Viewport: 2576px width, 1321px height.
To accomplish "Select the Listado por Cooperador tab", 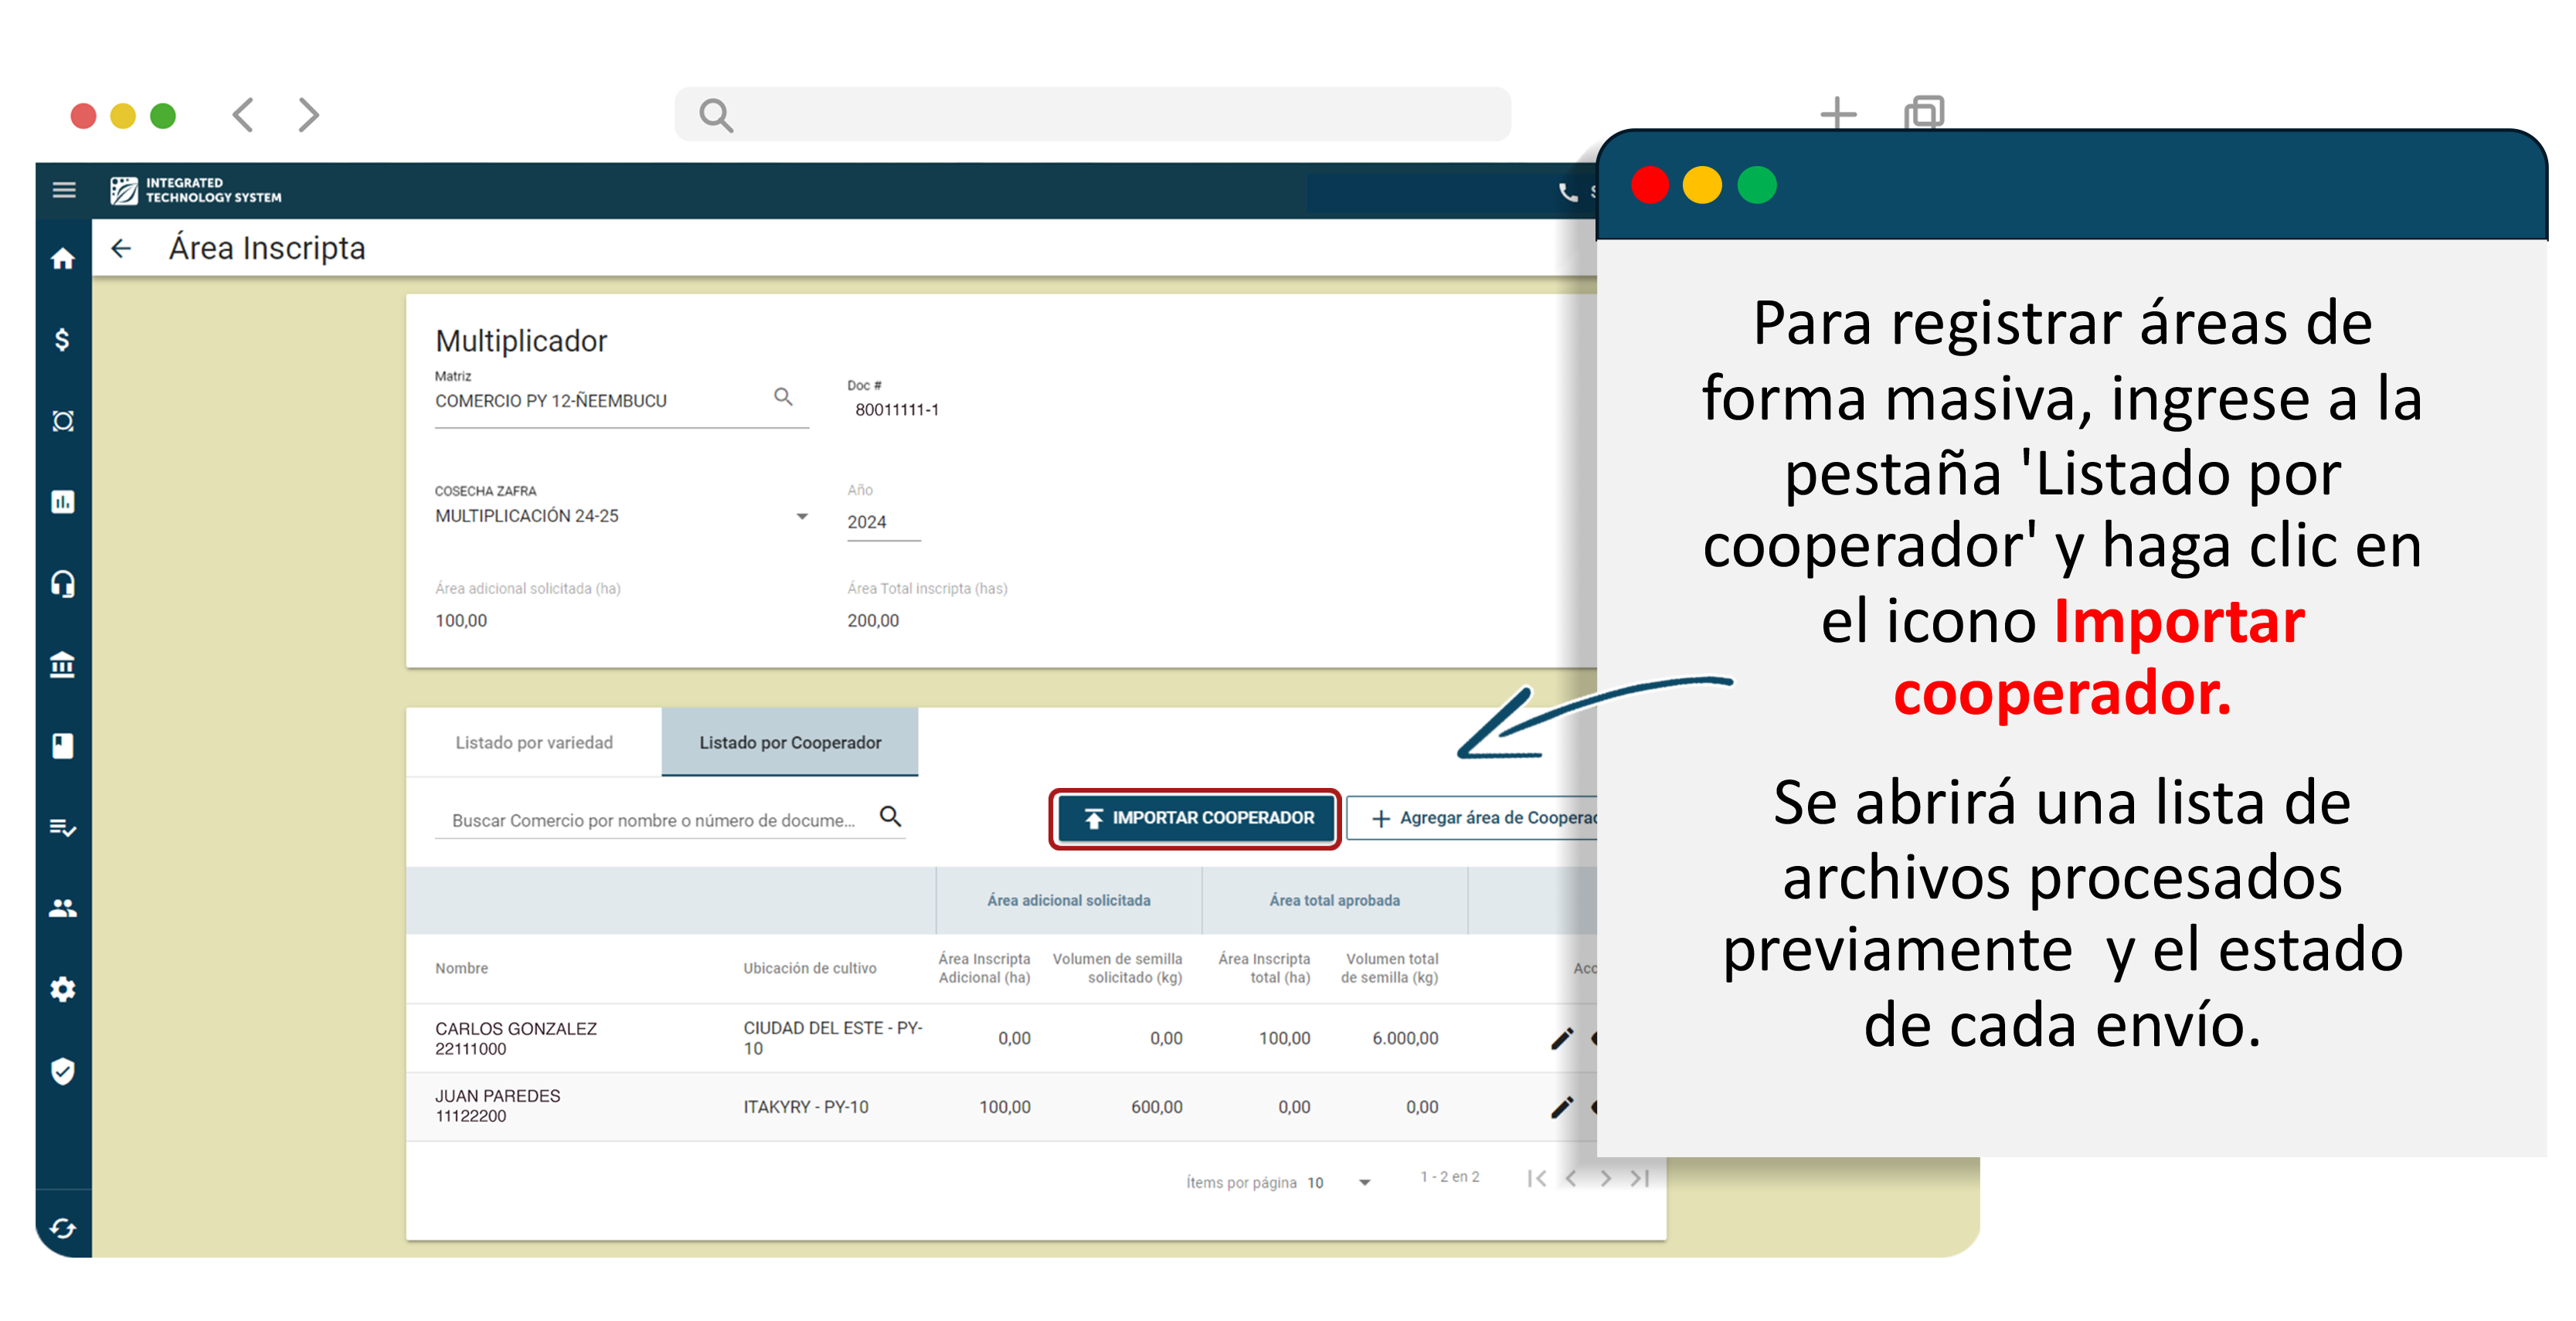I will click(789, 742).
